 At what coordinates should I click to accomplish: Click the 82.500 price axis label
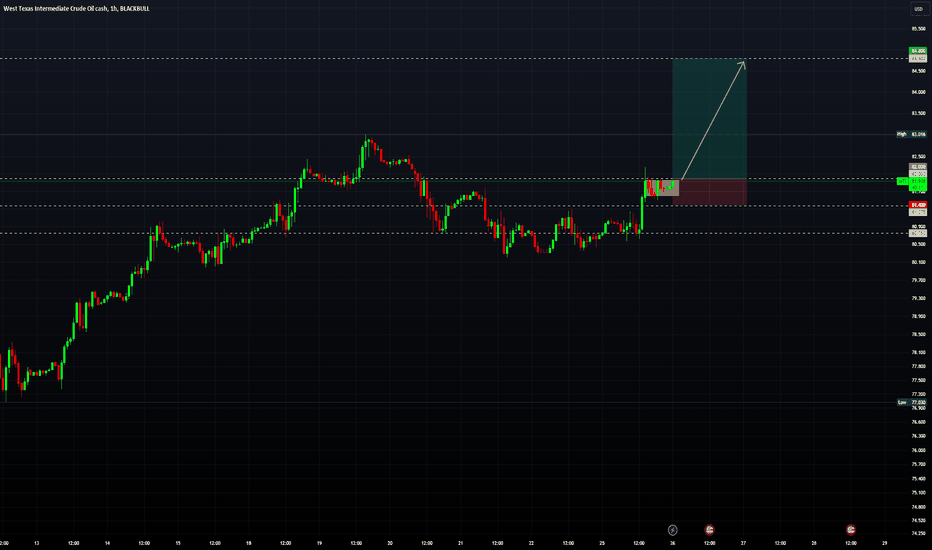point(918,156)
